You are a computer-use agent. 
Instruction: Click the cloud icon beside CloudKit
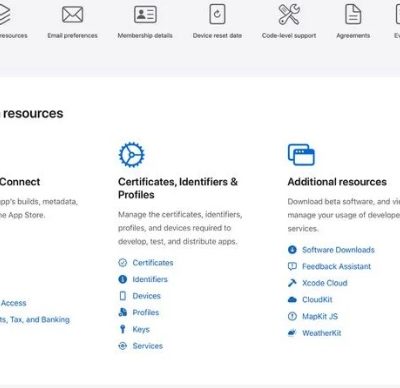[292, 300]
